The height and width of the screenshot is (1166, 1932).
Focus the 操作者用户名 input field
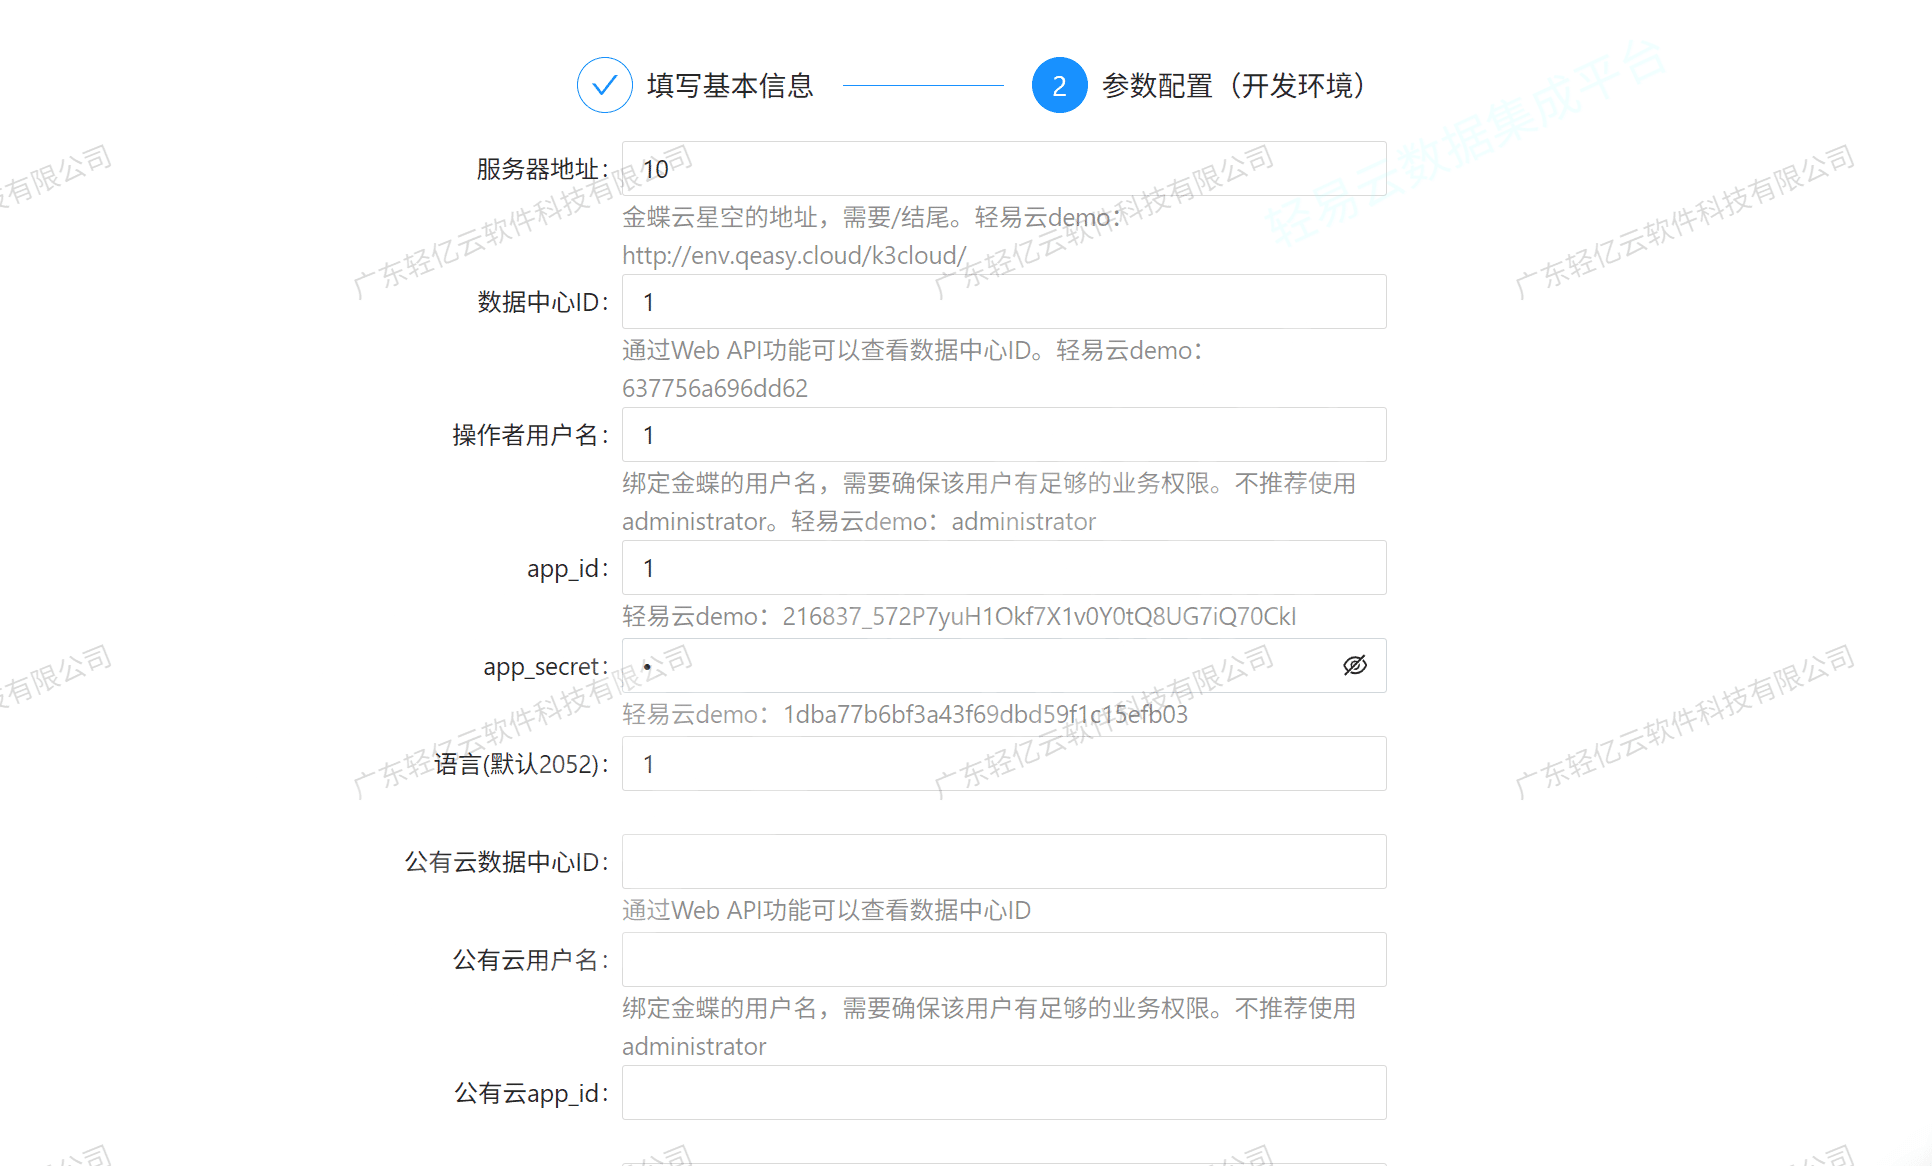point(1003,435)
